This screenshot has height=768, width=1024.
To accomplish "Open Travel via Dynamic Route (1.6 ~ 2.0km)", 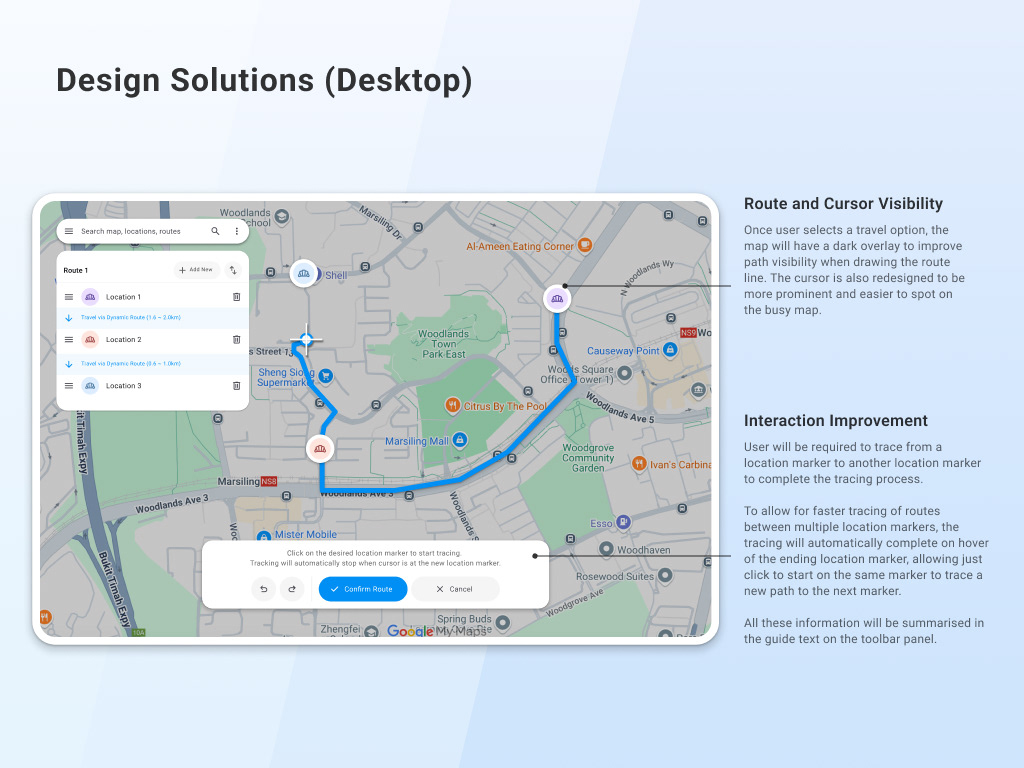I will (153, 318).
